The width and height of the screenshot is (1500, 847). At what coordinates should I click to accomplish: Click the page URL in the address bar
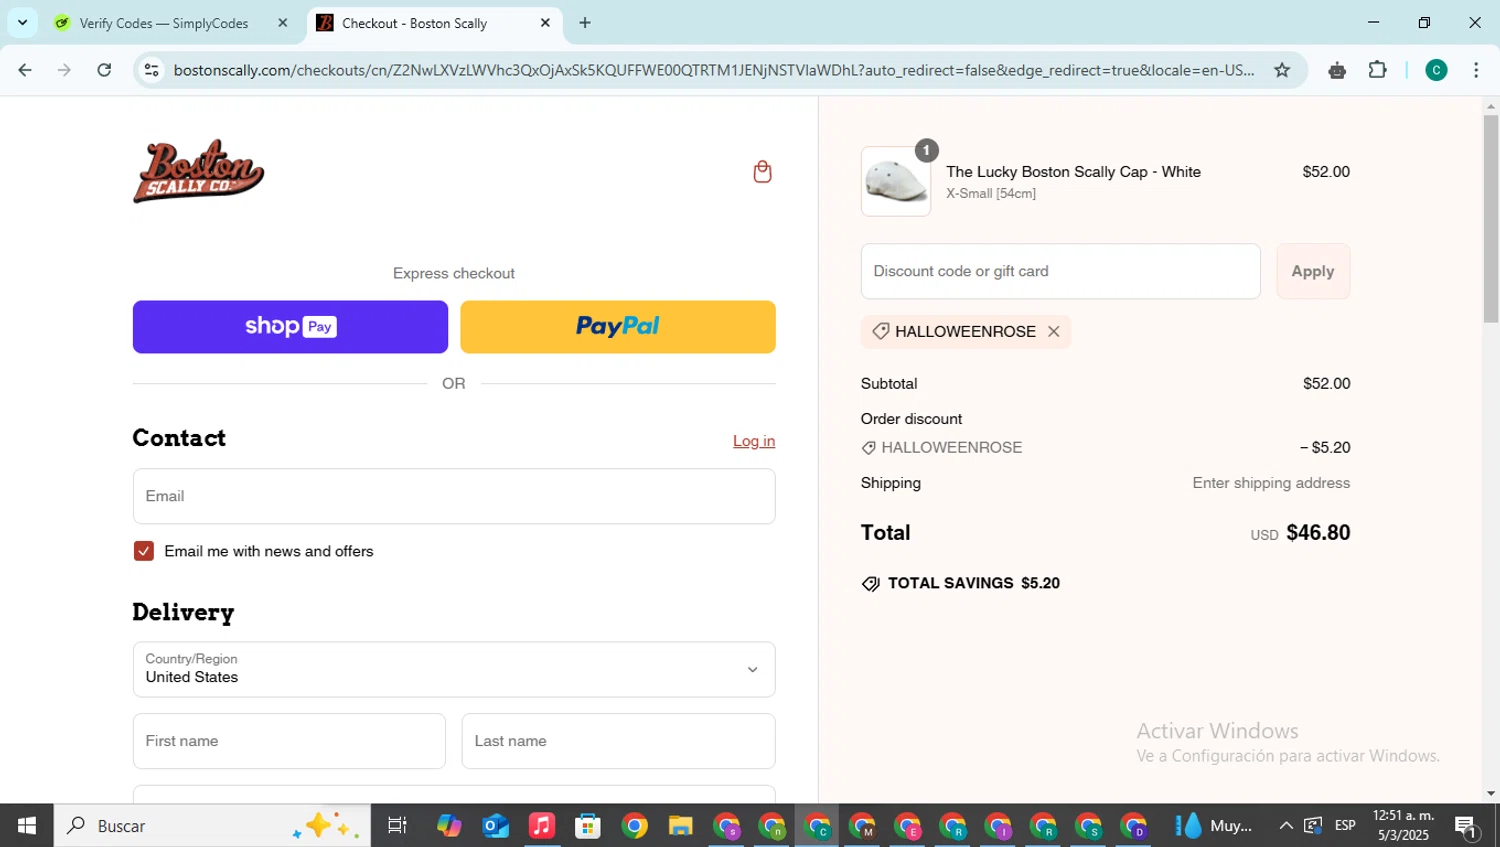click(714, 70)
